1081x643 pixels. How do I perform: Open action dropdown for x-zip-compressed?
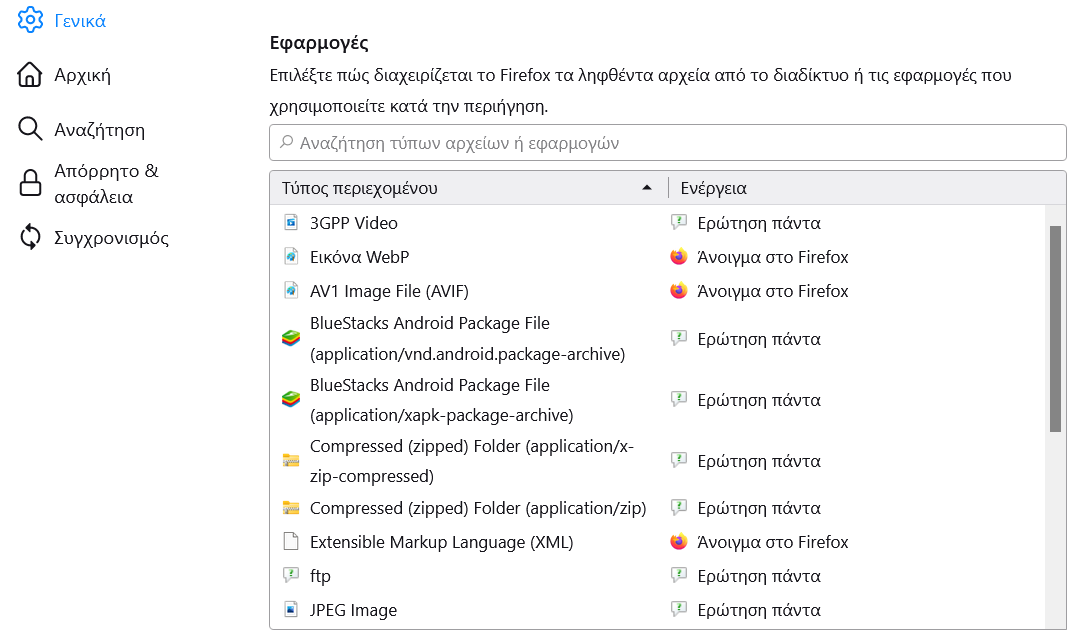(855, 461)
